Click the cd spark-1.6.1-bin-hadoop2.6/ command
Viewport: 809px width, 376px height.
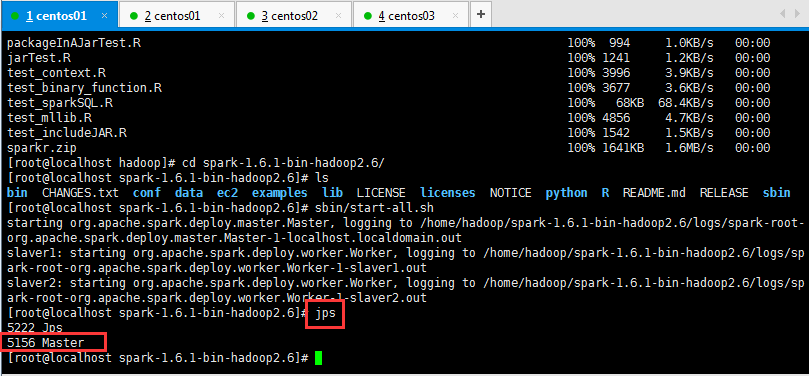[x=283, y=163]
